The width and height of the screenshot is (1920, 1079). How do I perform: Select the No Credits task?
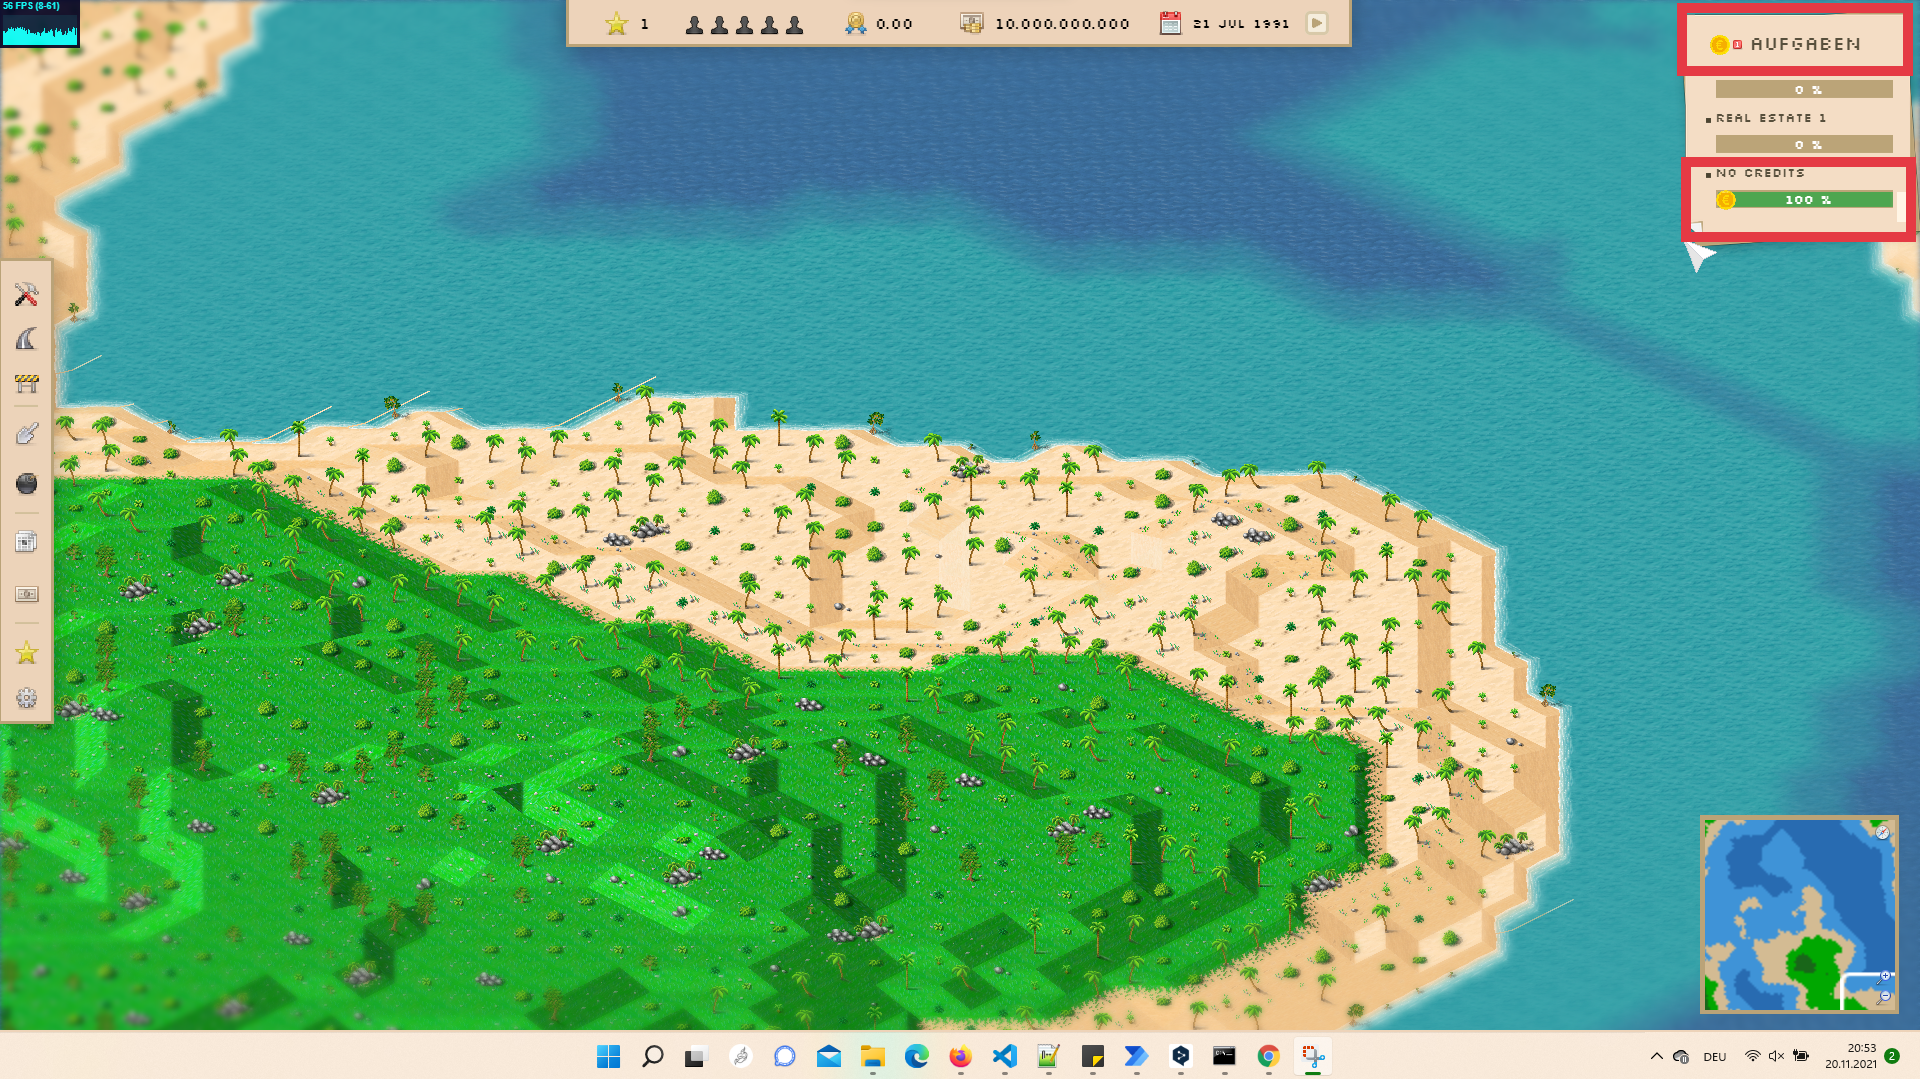(1760, 173)
